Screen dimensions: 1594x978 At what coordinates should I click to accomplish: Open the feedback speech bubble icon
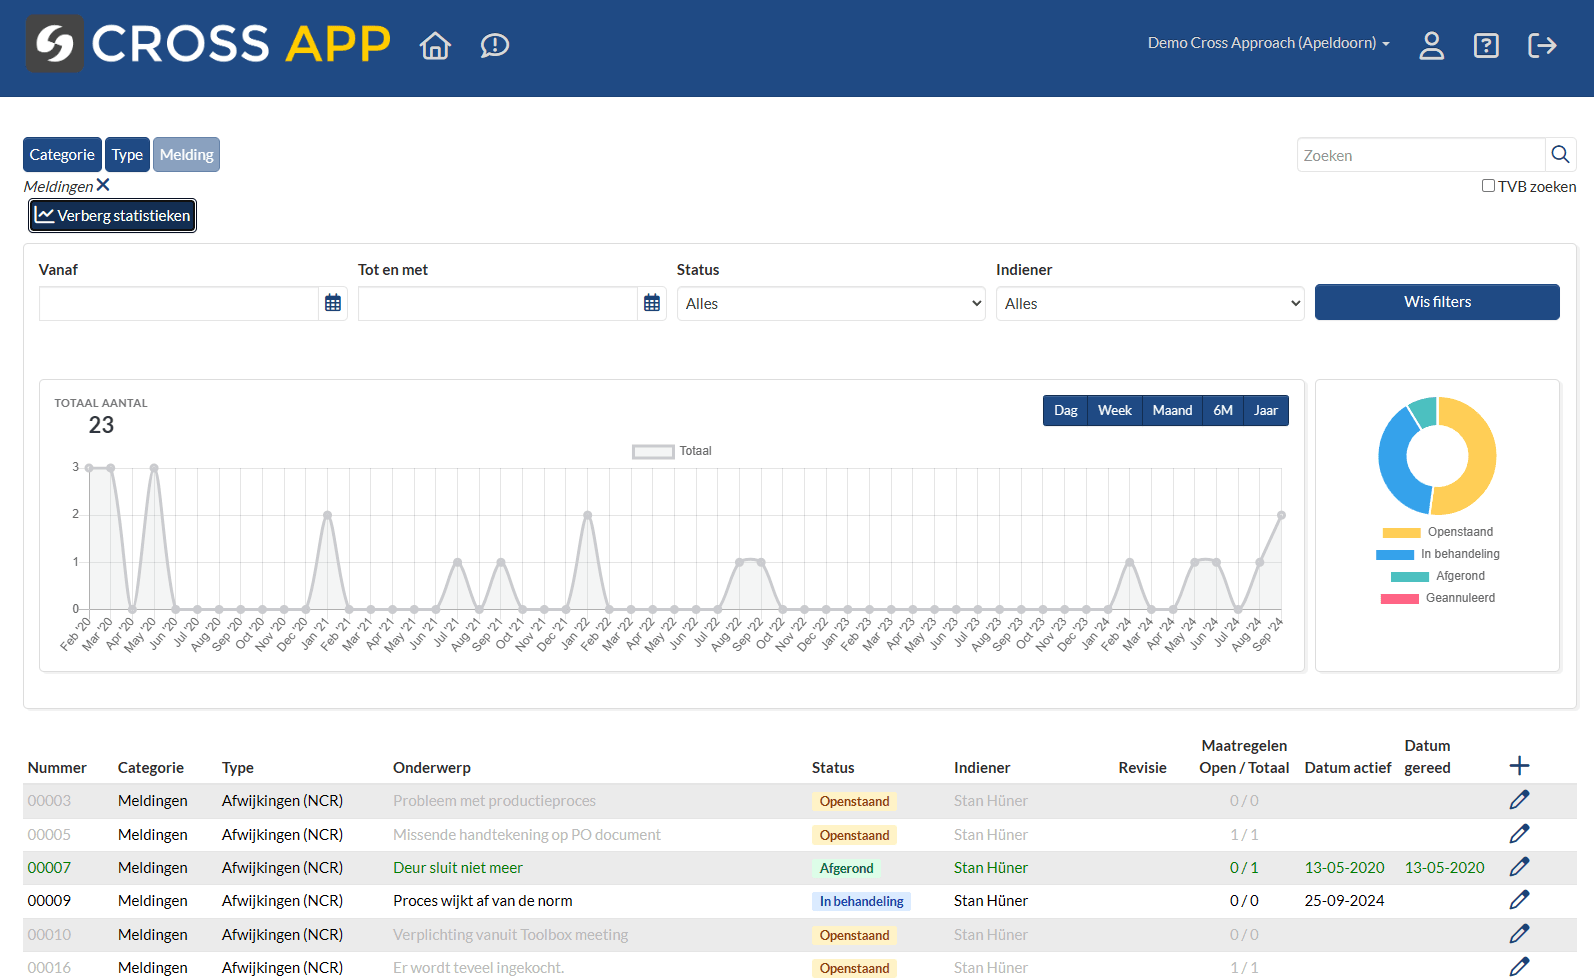coord(494,45)
